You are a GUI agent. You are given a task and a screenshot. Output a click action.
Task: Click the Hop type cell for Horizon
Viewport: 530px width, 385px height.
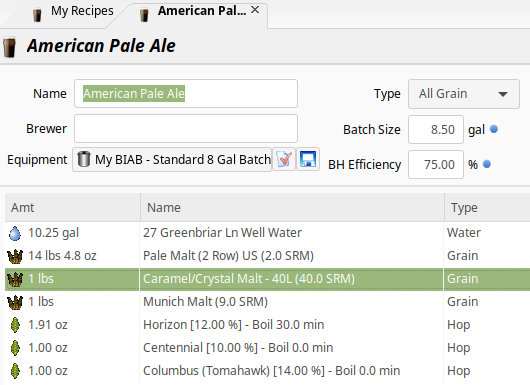pos(459,325)
